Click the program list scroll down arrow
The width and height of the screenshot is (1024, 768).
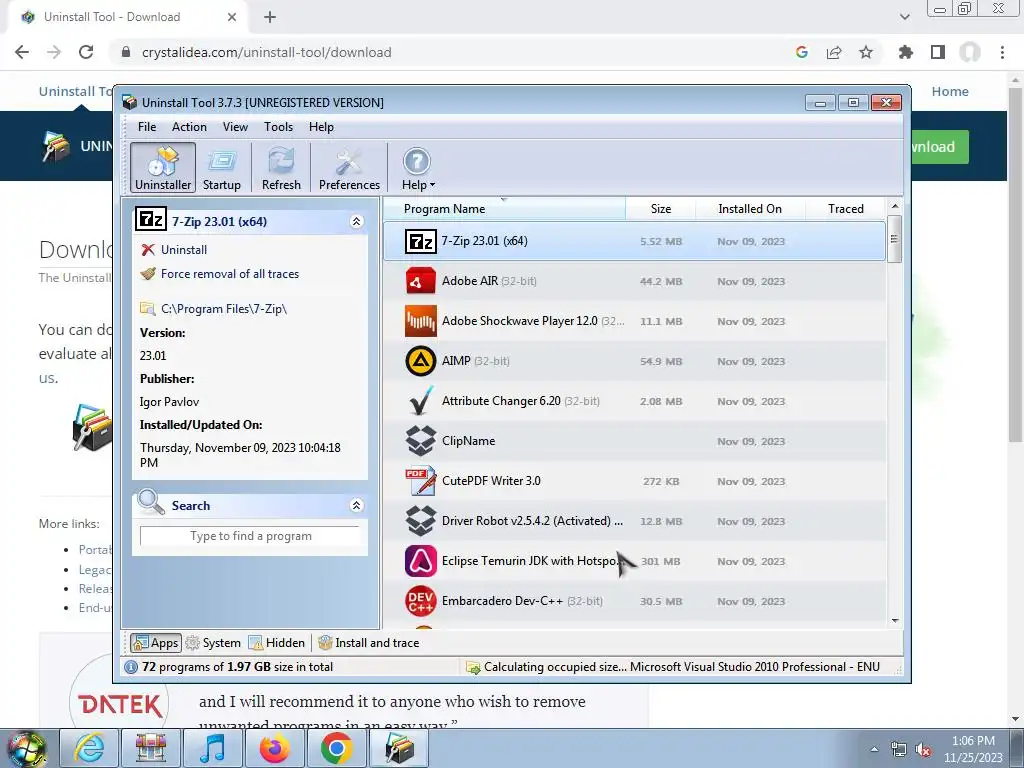895,620
